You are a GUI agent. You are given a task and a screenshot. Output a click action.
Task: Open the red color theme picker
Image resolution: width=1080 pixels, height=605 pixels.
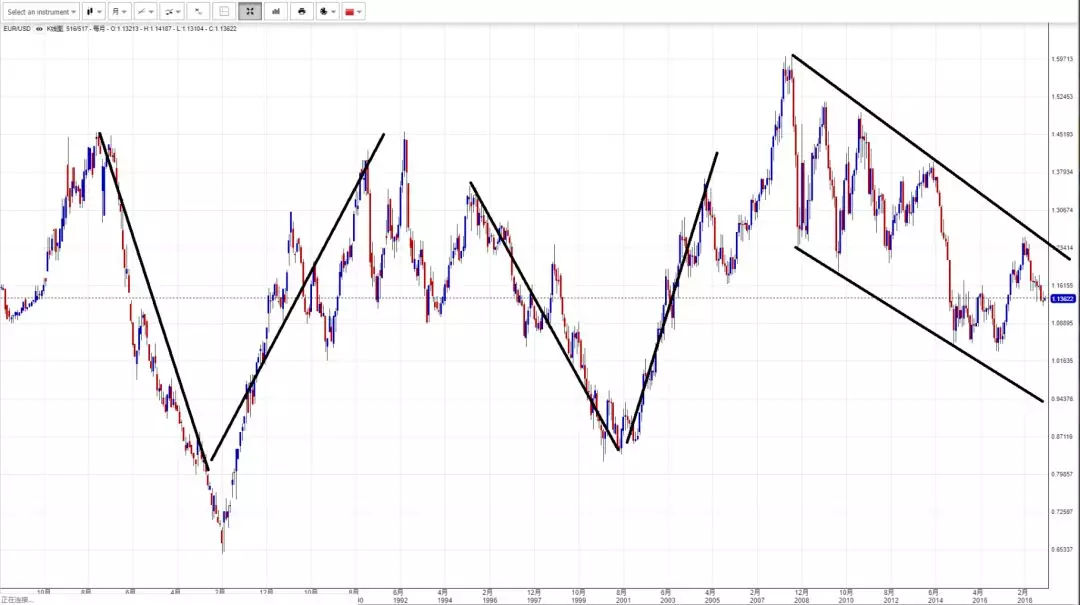click(x=353, y=12)
